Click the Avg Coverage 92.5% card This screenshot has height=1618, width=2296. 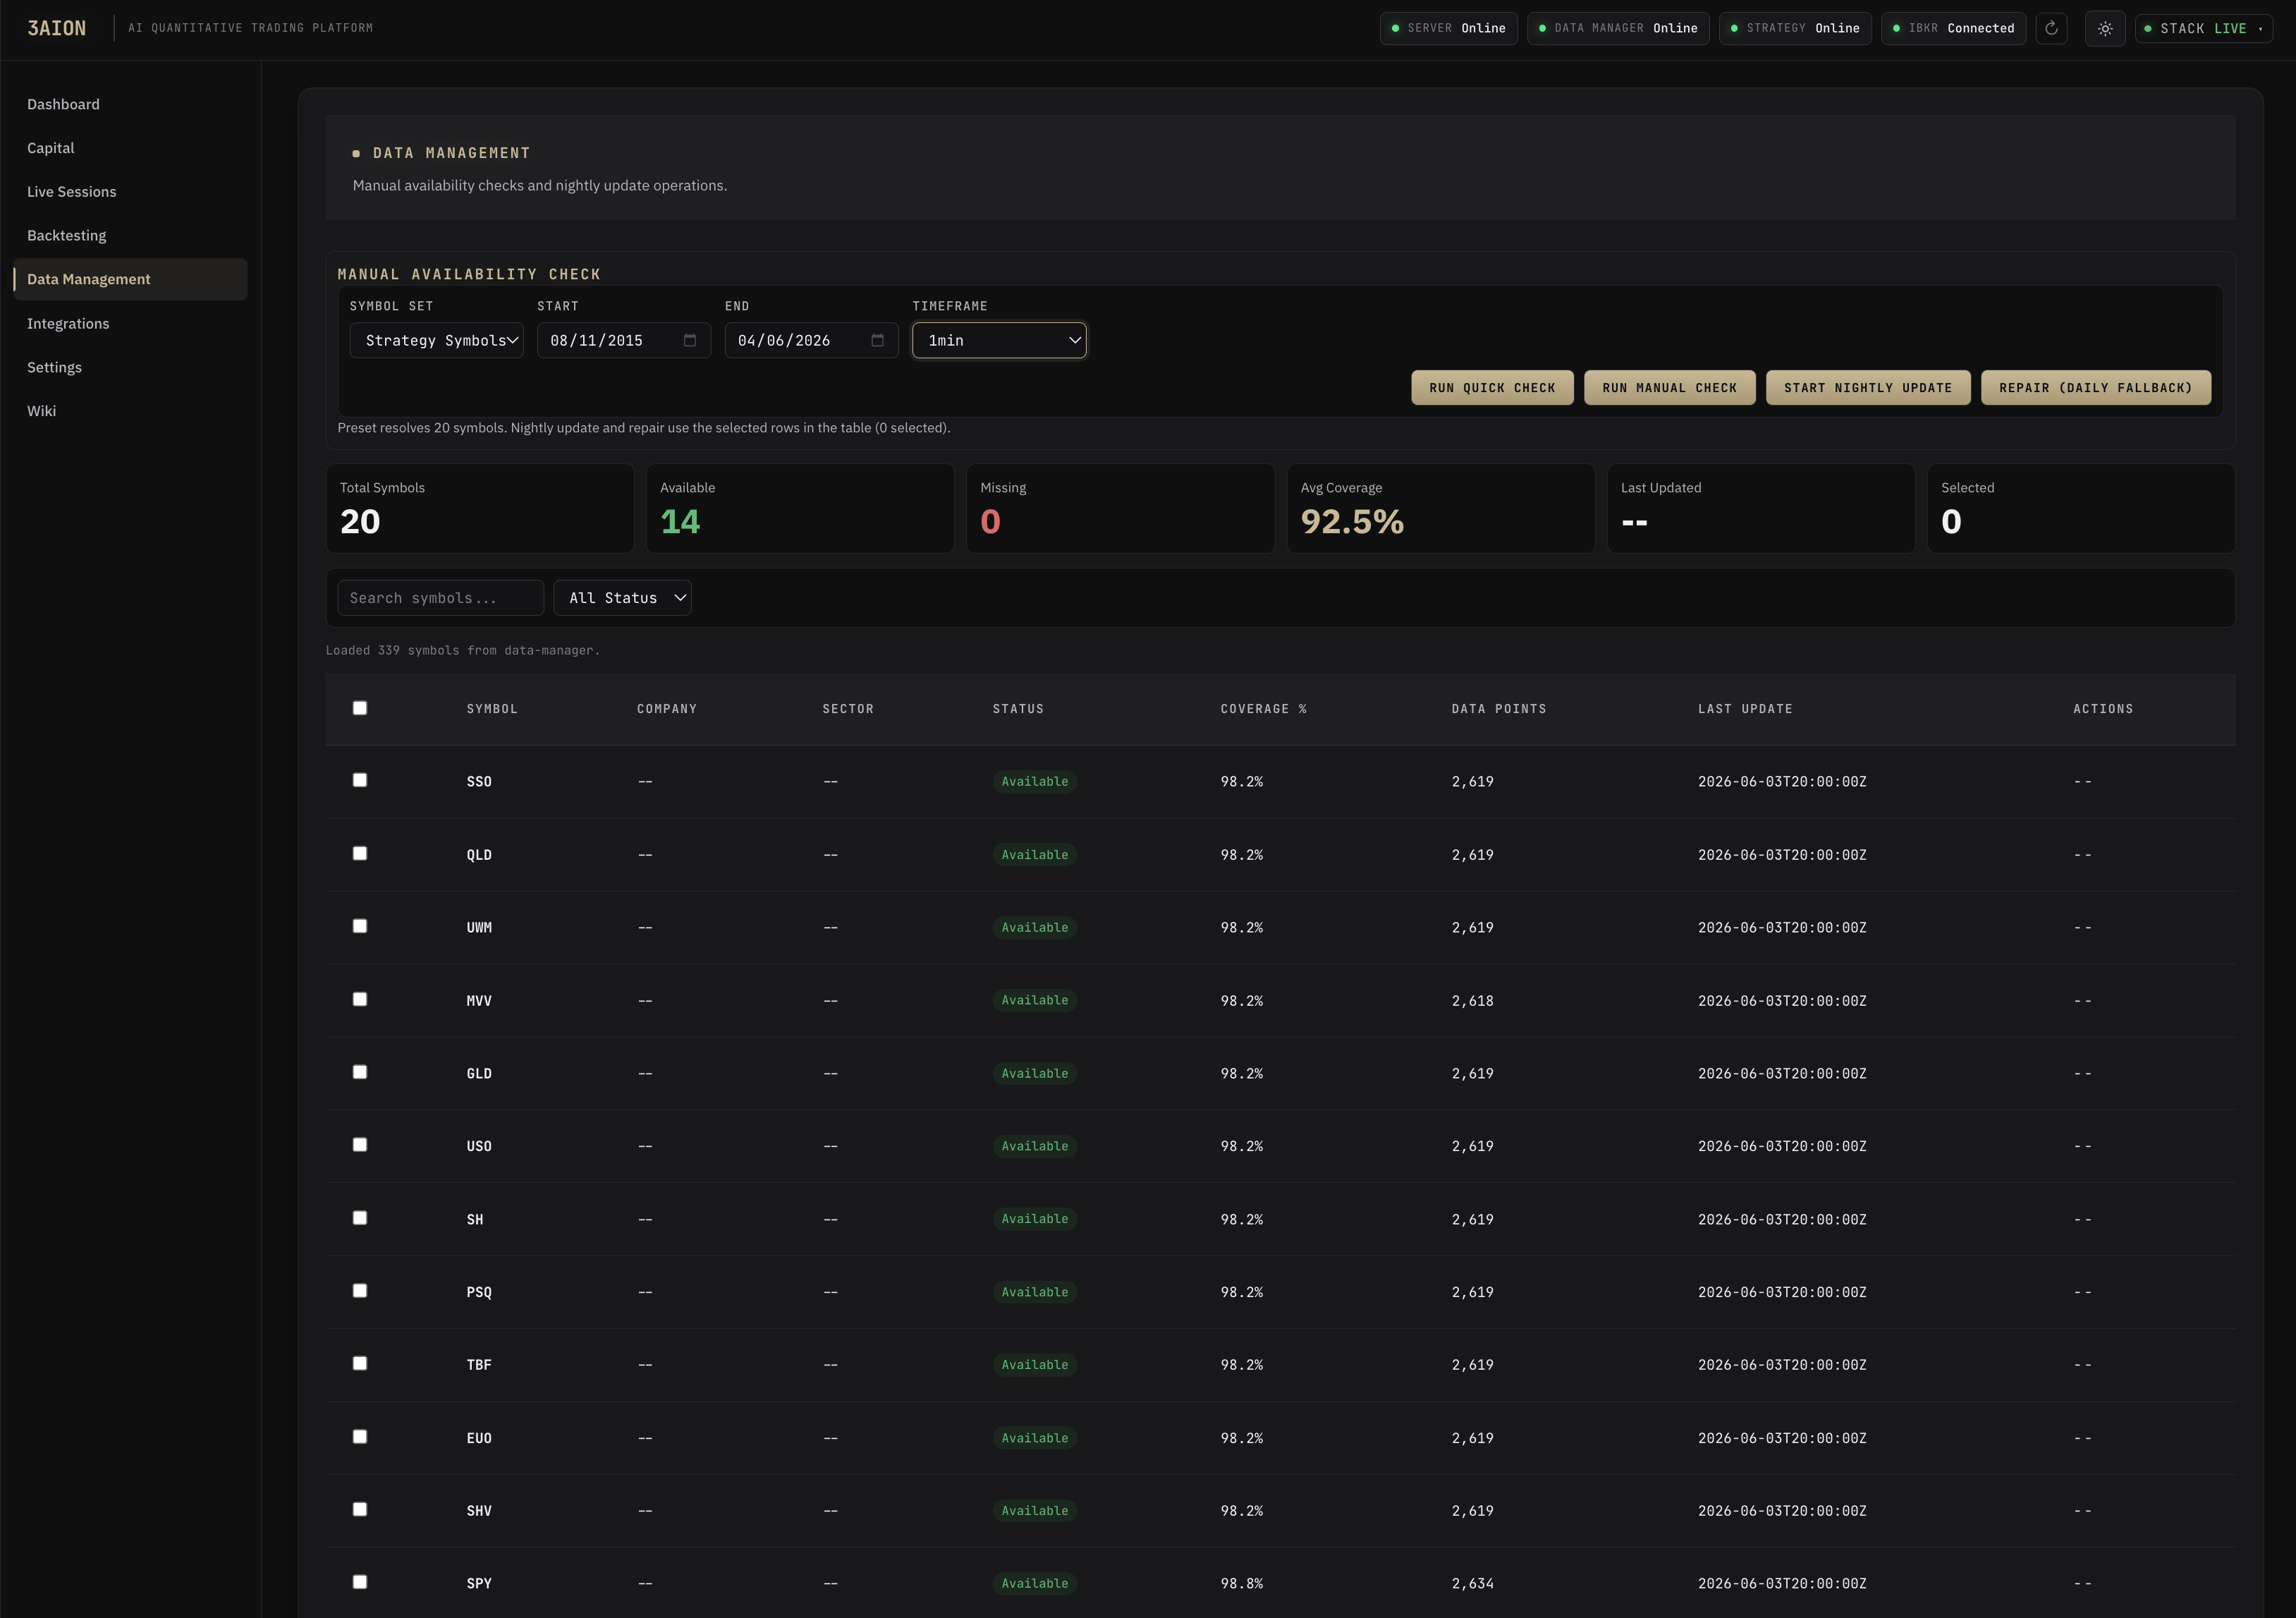pos(1440,508)
